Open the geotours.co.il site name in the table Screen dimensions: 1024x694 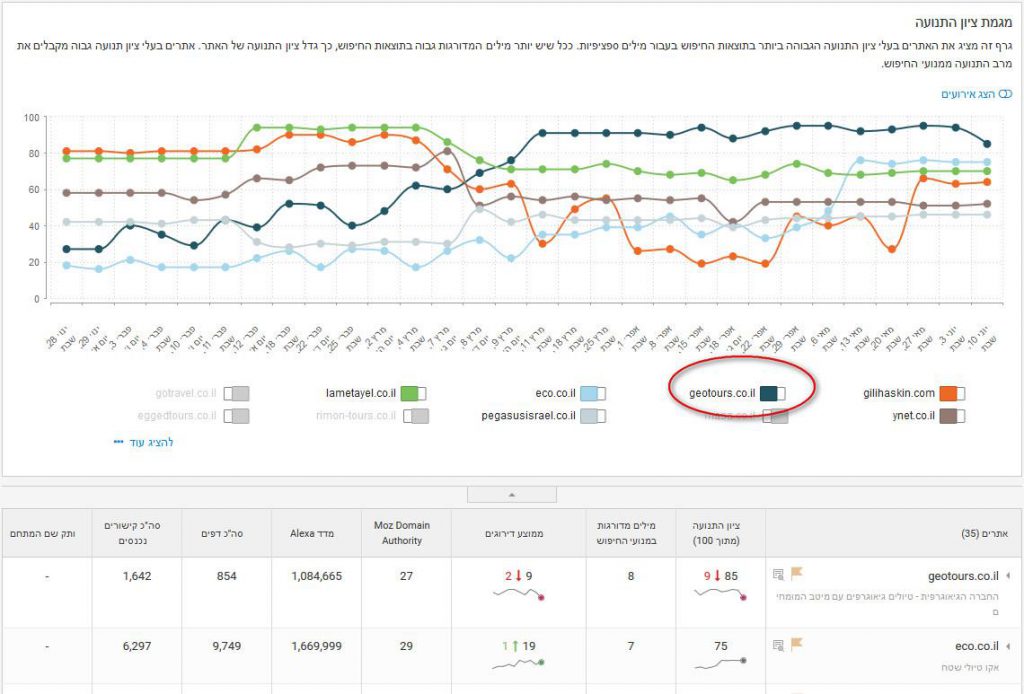point(963,576)
